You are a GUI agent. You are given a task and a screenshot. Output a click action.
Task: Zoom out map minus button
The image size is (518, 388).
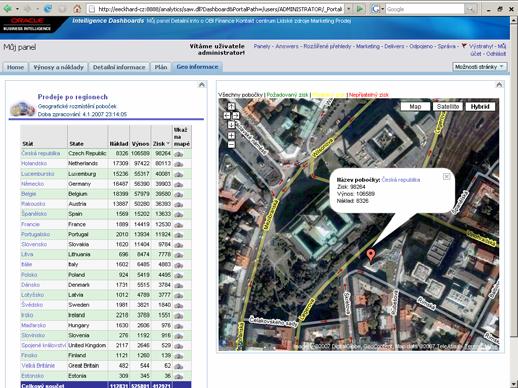coord(231,144)
